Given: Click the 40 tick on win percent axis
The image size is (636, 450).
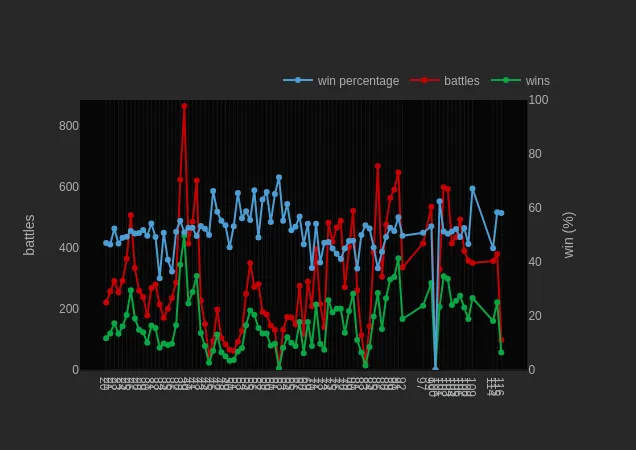Looking at the screenshot, I should (535, 262).
